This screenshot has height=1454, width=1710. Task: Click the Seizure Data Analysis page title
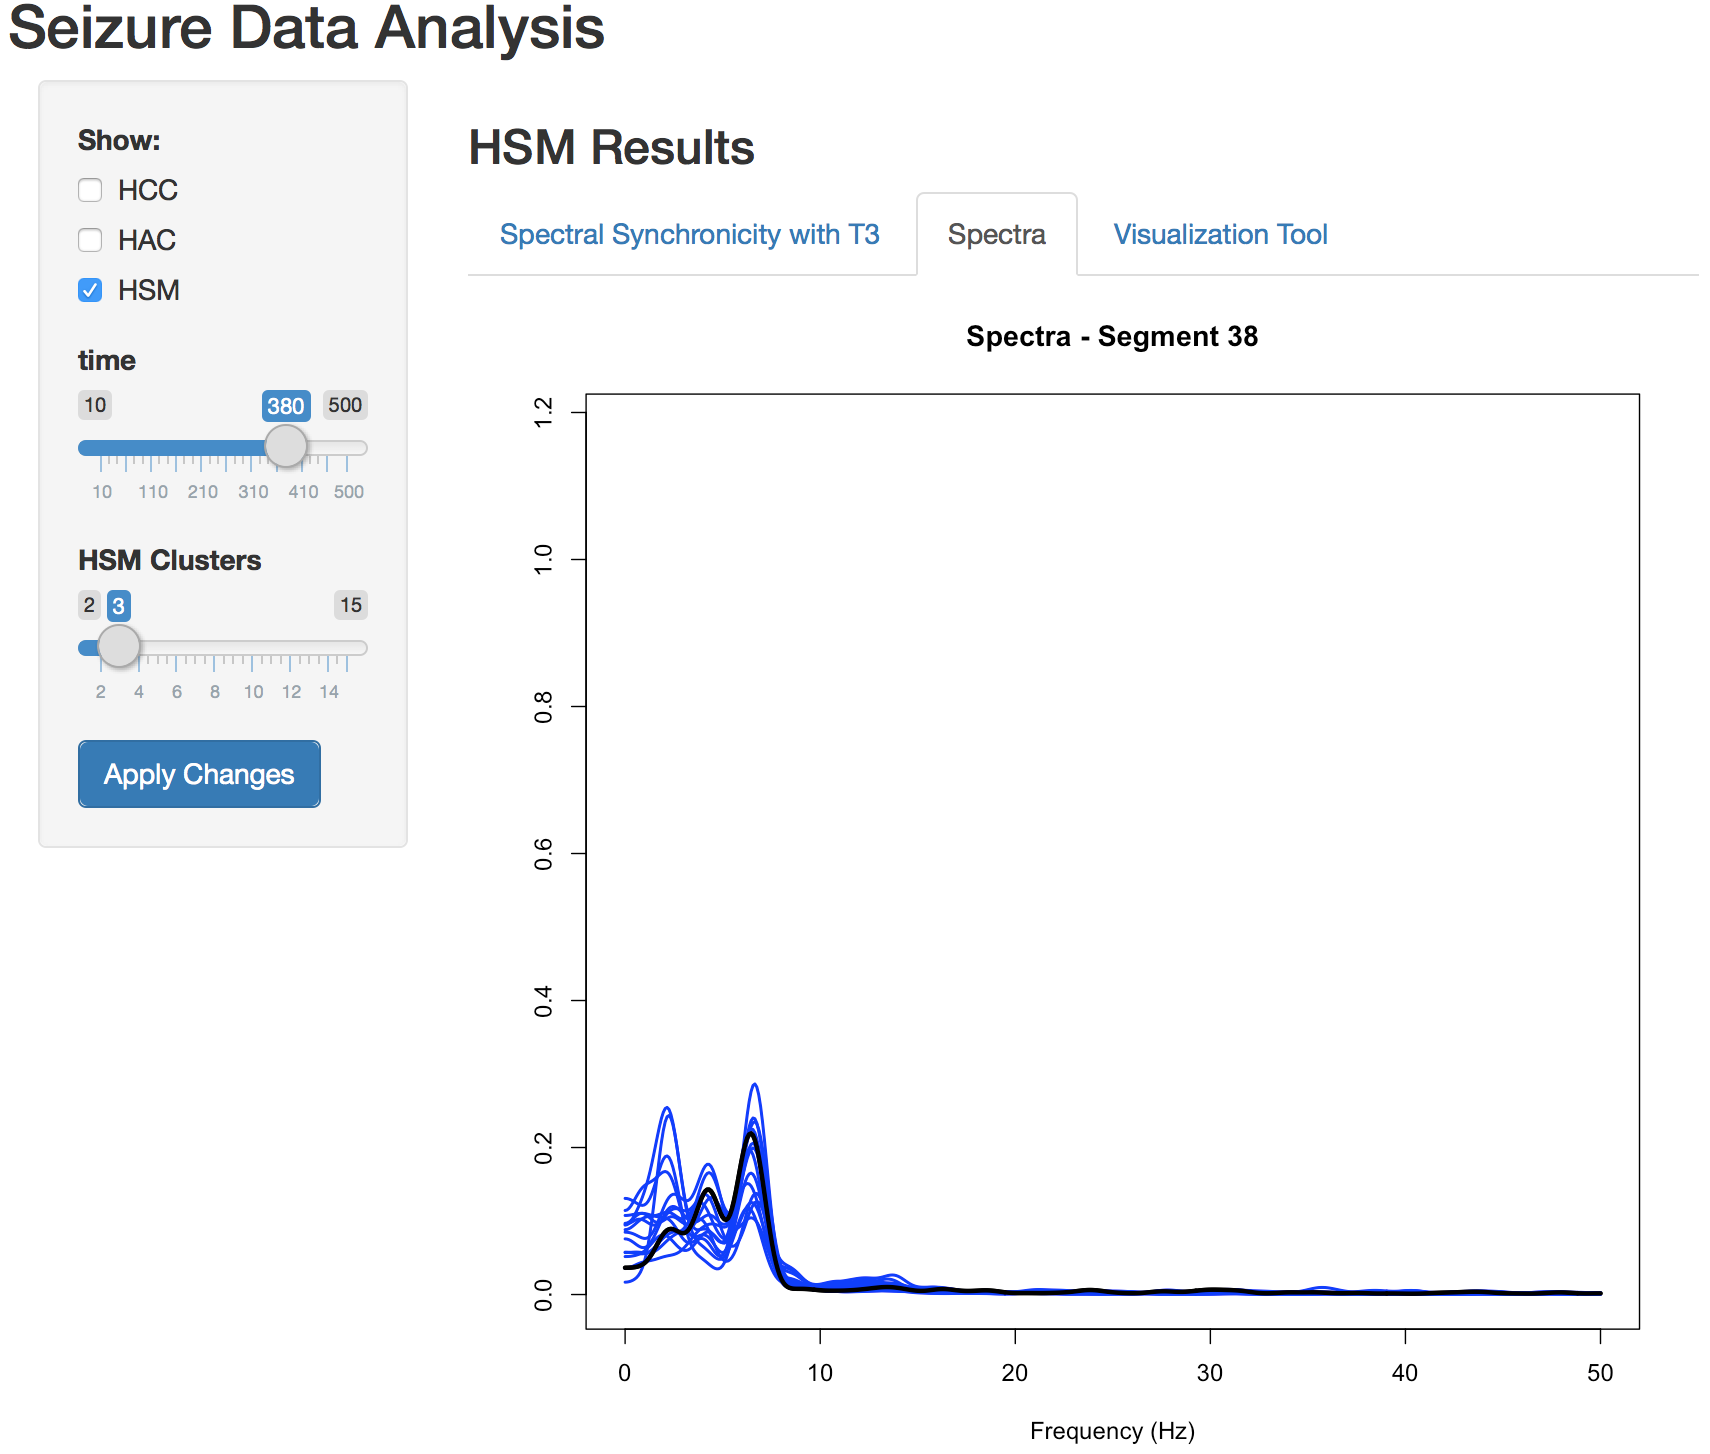coord(306,28)
